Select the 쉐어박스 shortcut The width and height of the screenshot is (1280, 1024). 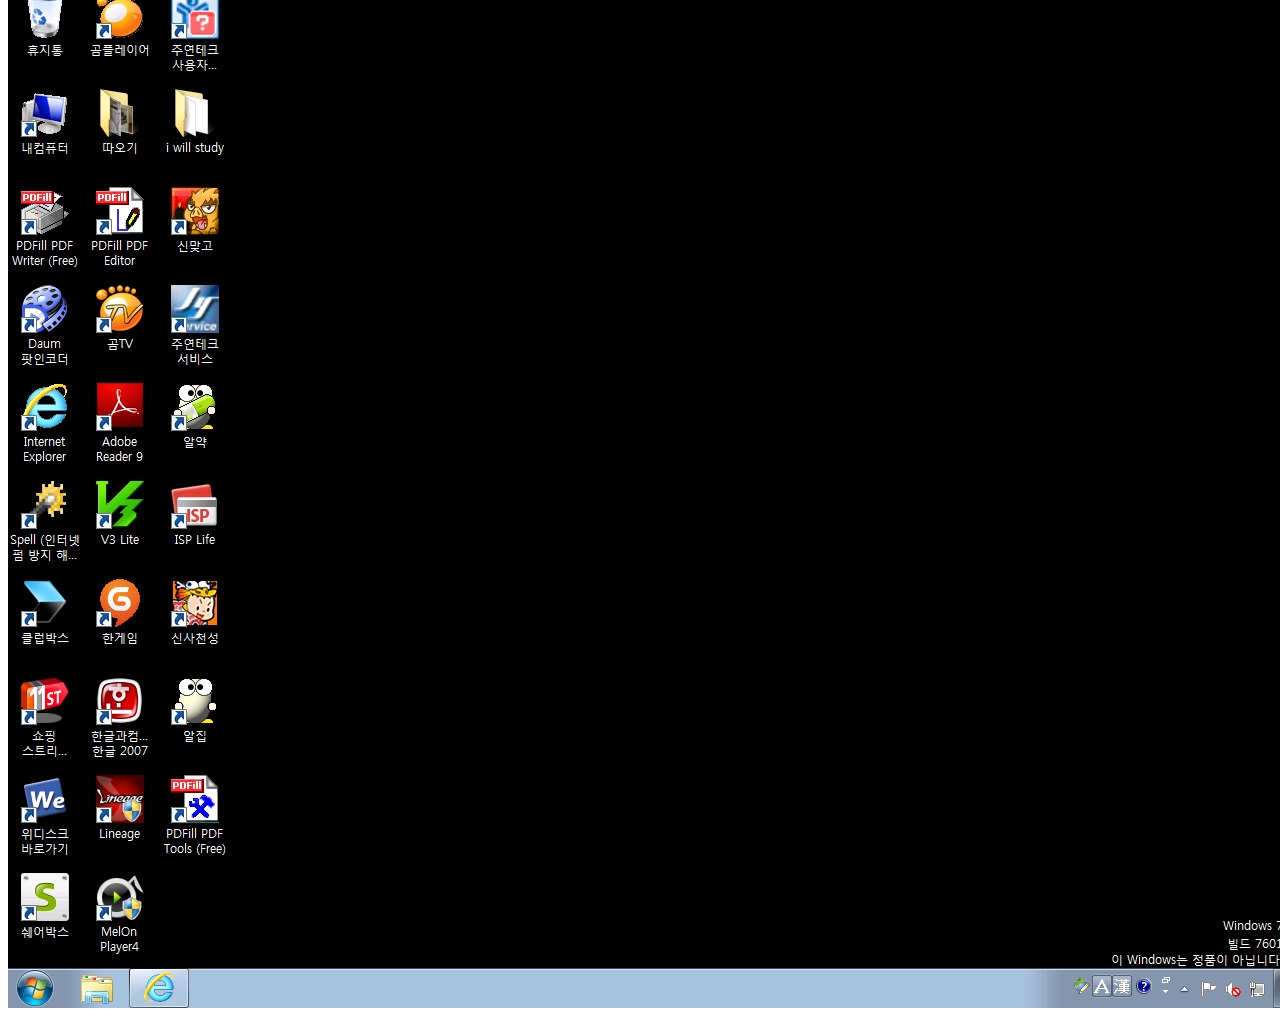tap(44, 906)
